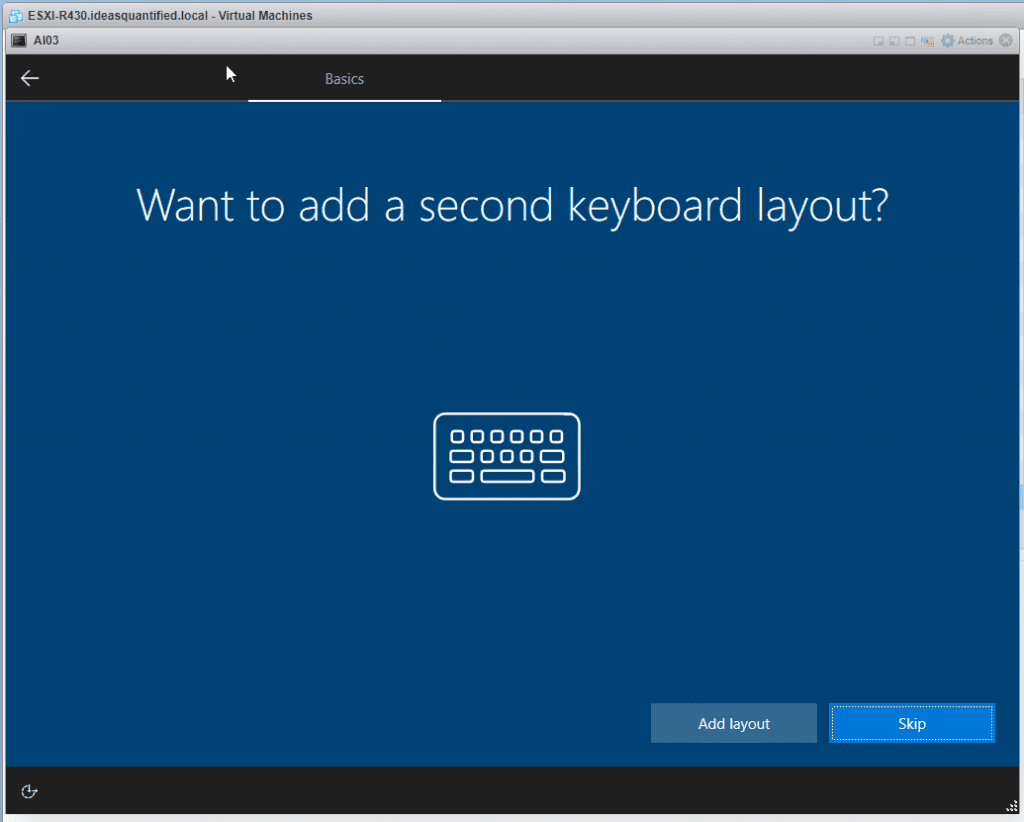Select the Basics tab
This screenshot has width=1024, height=822.
344,78
